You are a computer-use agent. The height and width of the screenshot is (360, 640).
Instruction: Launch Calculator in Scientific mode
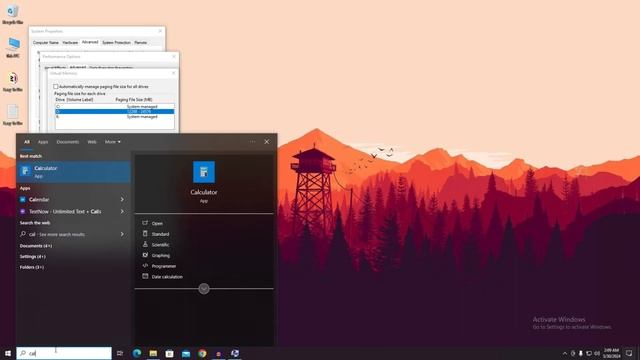click(160, 244)
